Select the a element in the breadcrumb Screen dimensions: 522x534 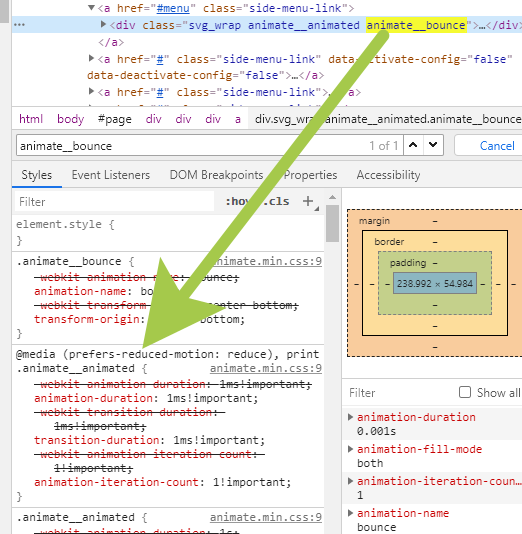click(x=238, y=119)
